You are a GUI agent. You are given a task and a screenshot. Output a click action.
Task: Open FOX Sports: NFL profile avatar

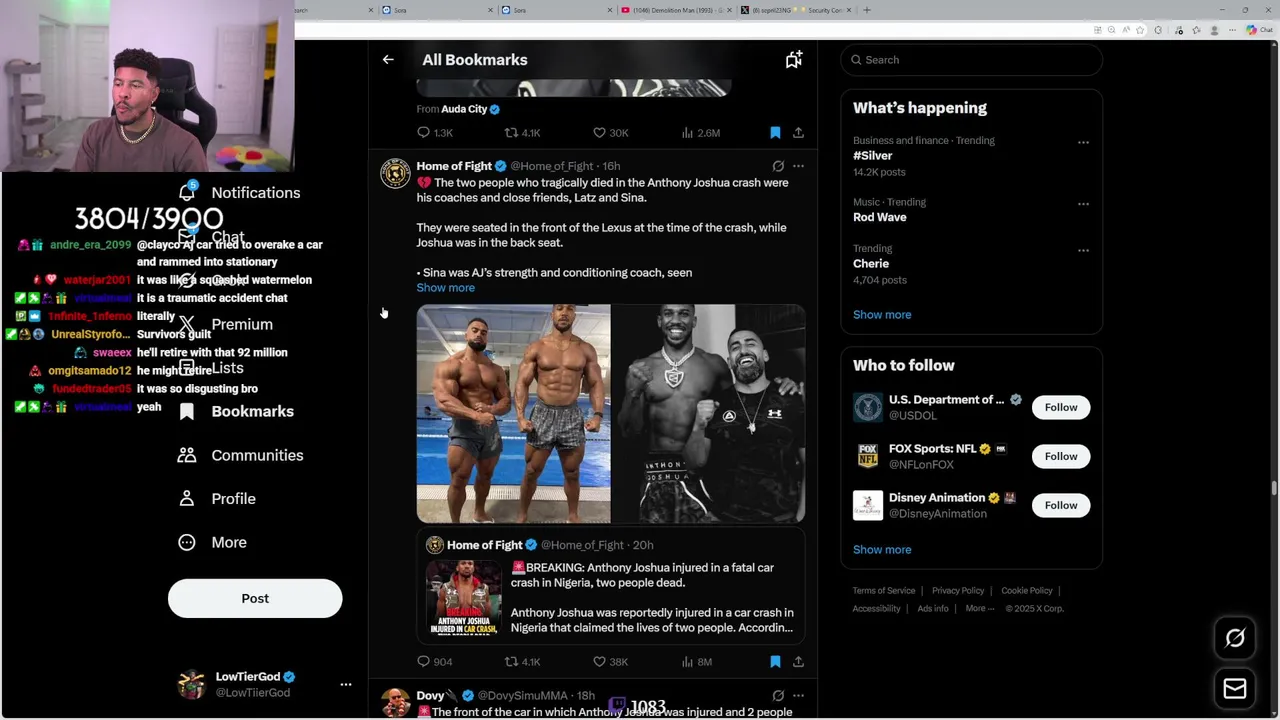(868, 456)
